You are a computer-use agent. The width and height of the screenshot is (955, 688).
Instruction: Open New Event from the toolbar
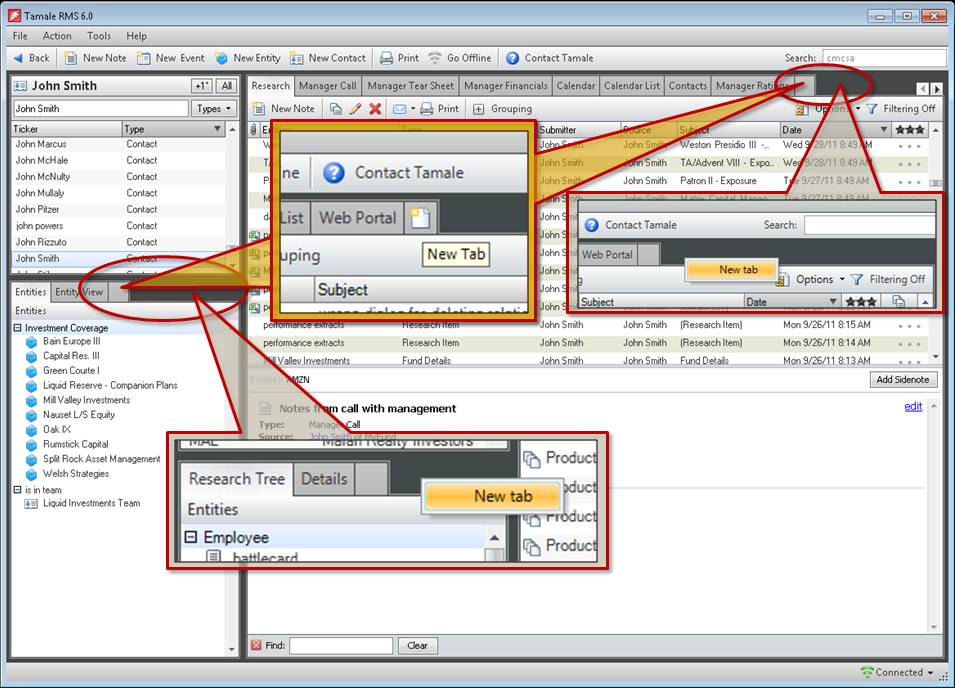[x=171, y=58]
